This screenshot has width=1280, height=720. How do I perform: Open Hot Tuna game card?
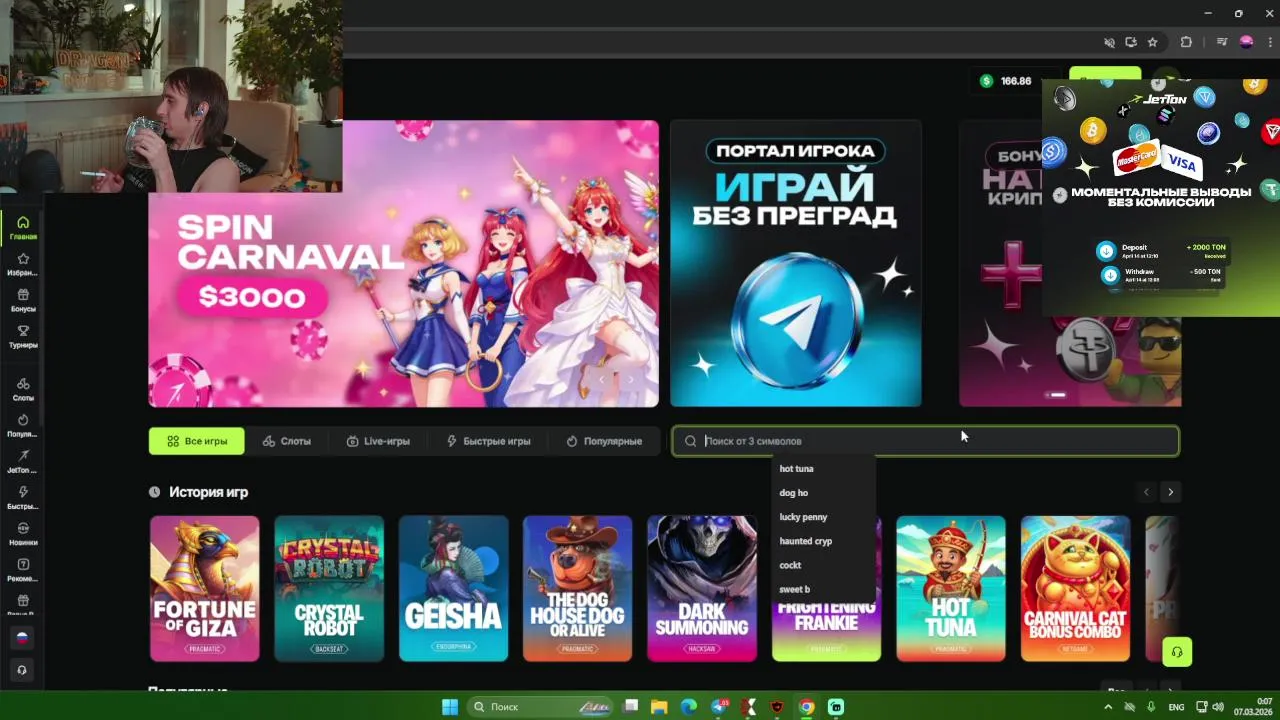(x=950, y=589)
